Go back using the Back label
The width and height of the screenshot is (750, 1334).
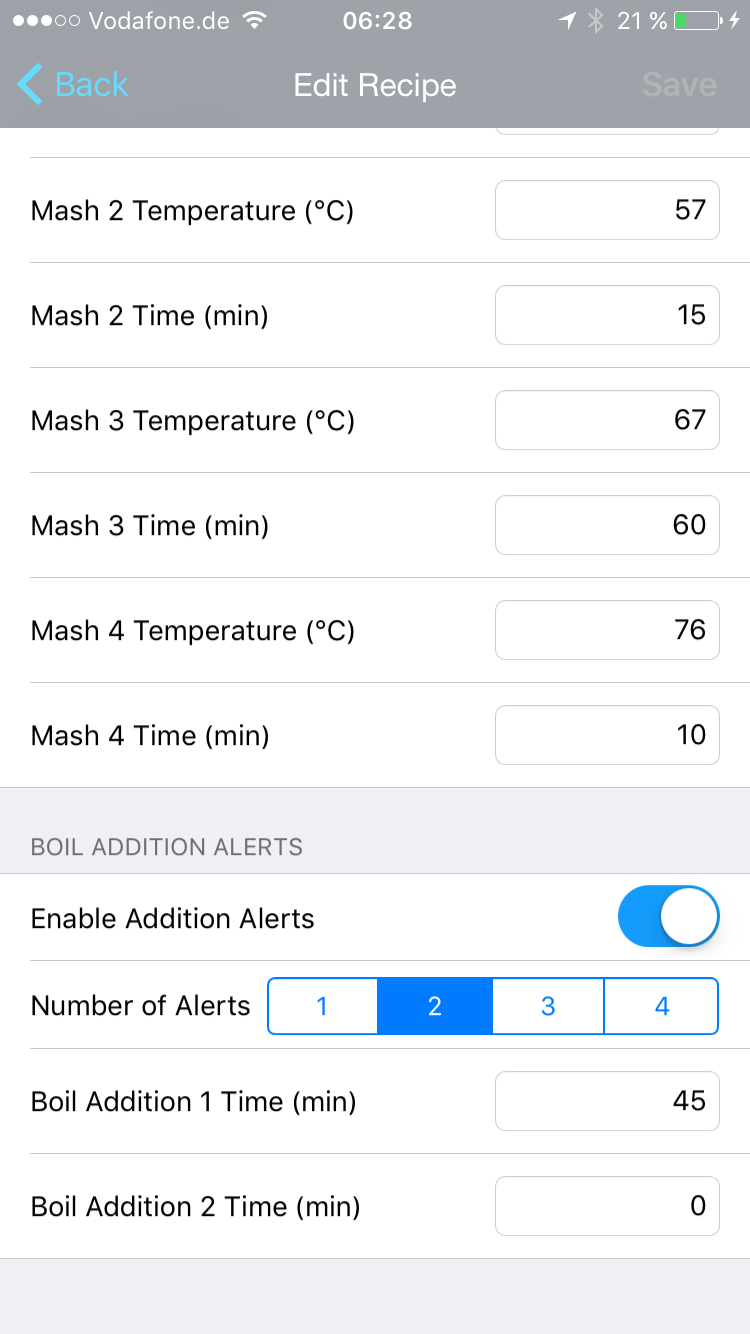(x=92, y=85)
